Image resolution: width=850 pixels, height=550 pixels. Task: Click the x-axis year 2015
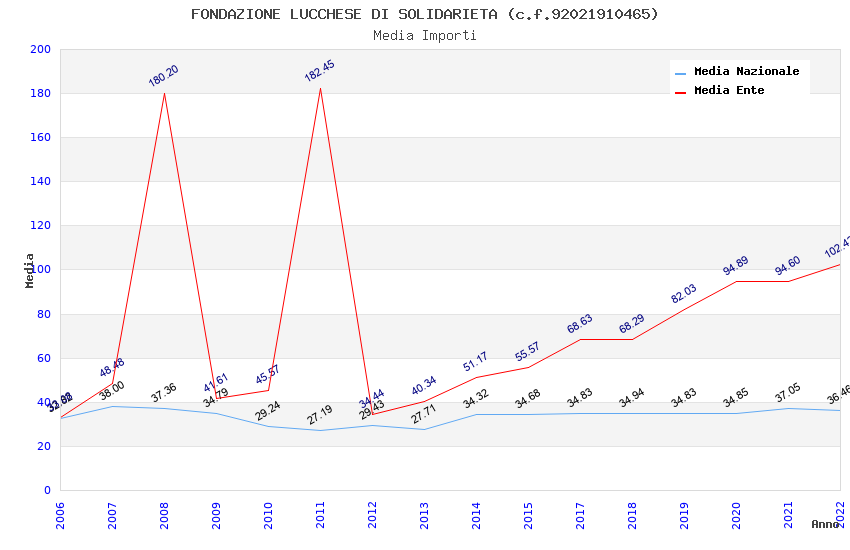point(529,516)
